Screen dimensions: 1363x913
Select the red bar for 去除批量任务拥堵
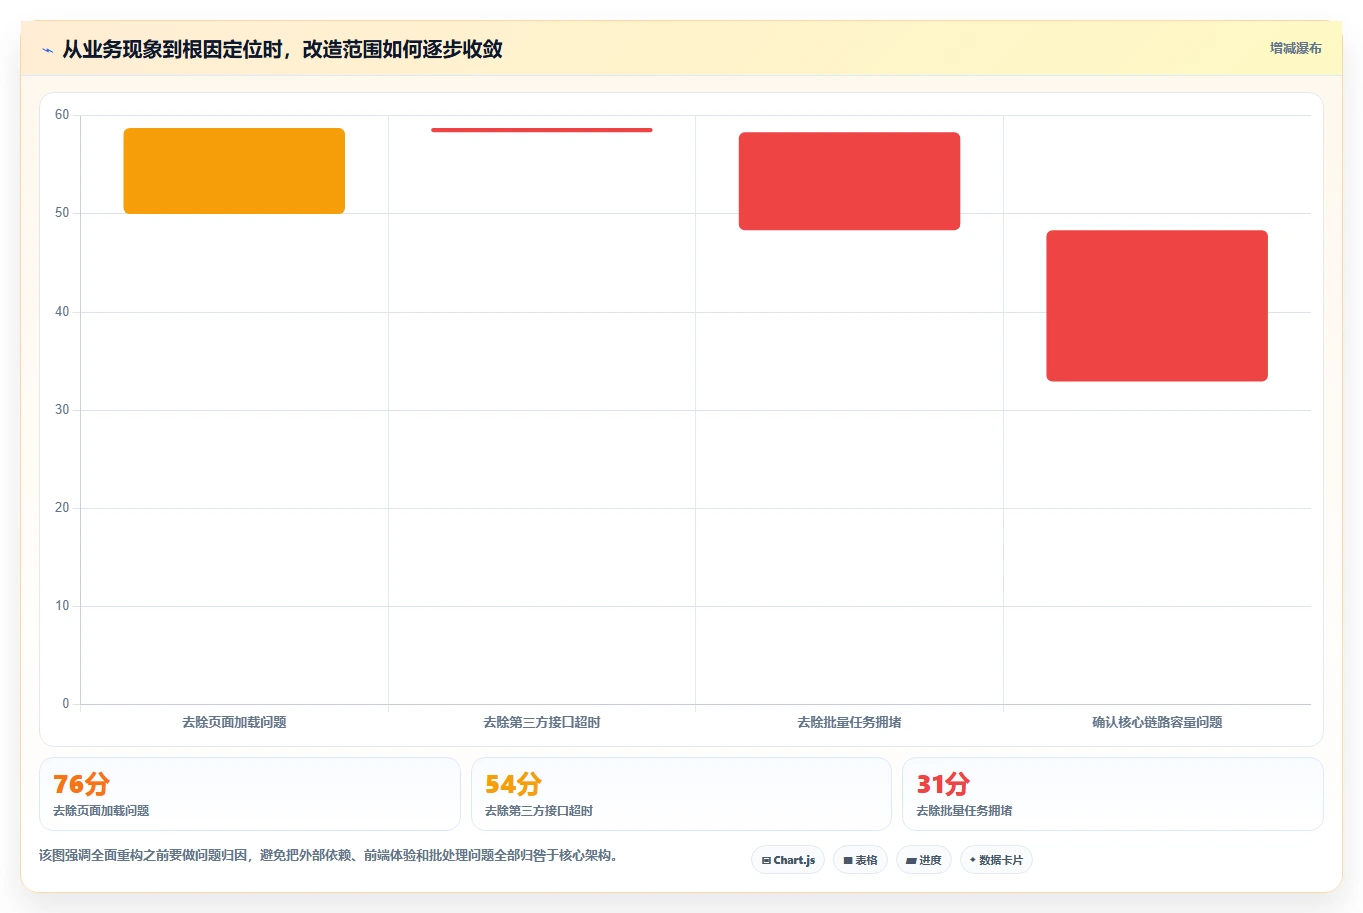[x=849, y=181]
